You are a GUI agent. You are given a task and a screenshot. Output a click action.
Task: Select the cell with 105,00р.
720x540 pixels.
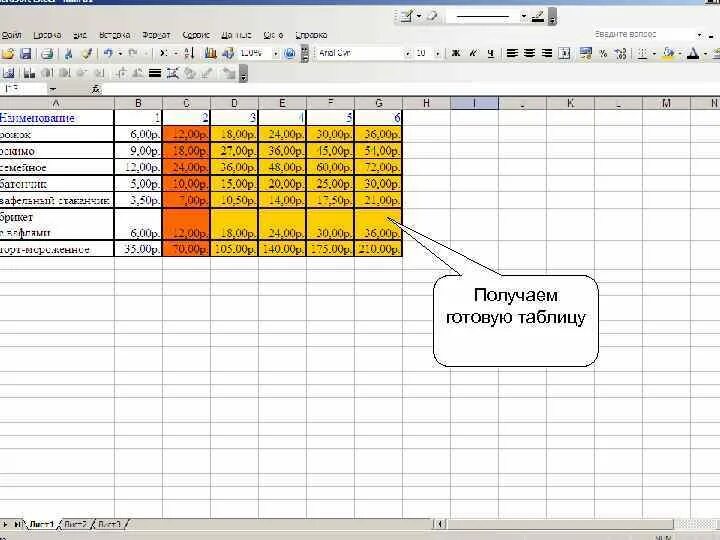pyautogui.click(x=235, y=249)
